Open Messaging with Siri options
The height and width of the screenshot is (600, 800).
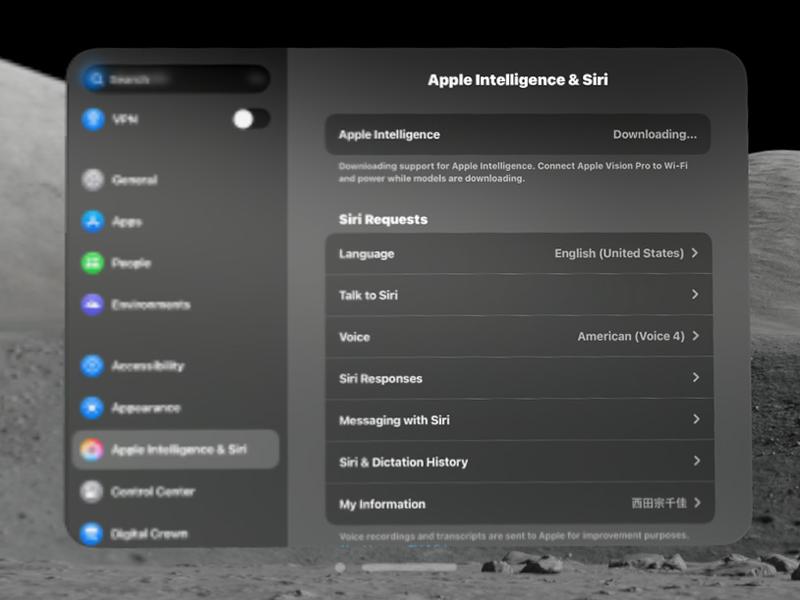(518, 420)
